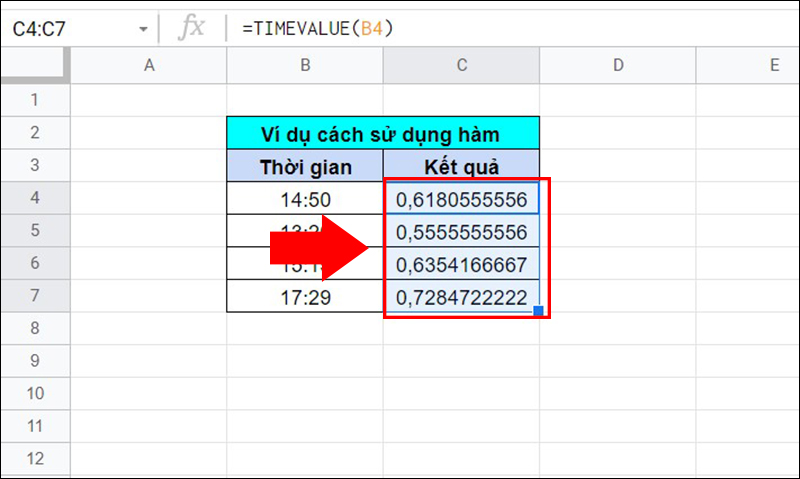Select the column E header
This screenshot has height=479, width=800.
[774, 66]
